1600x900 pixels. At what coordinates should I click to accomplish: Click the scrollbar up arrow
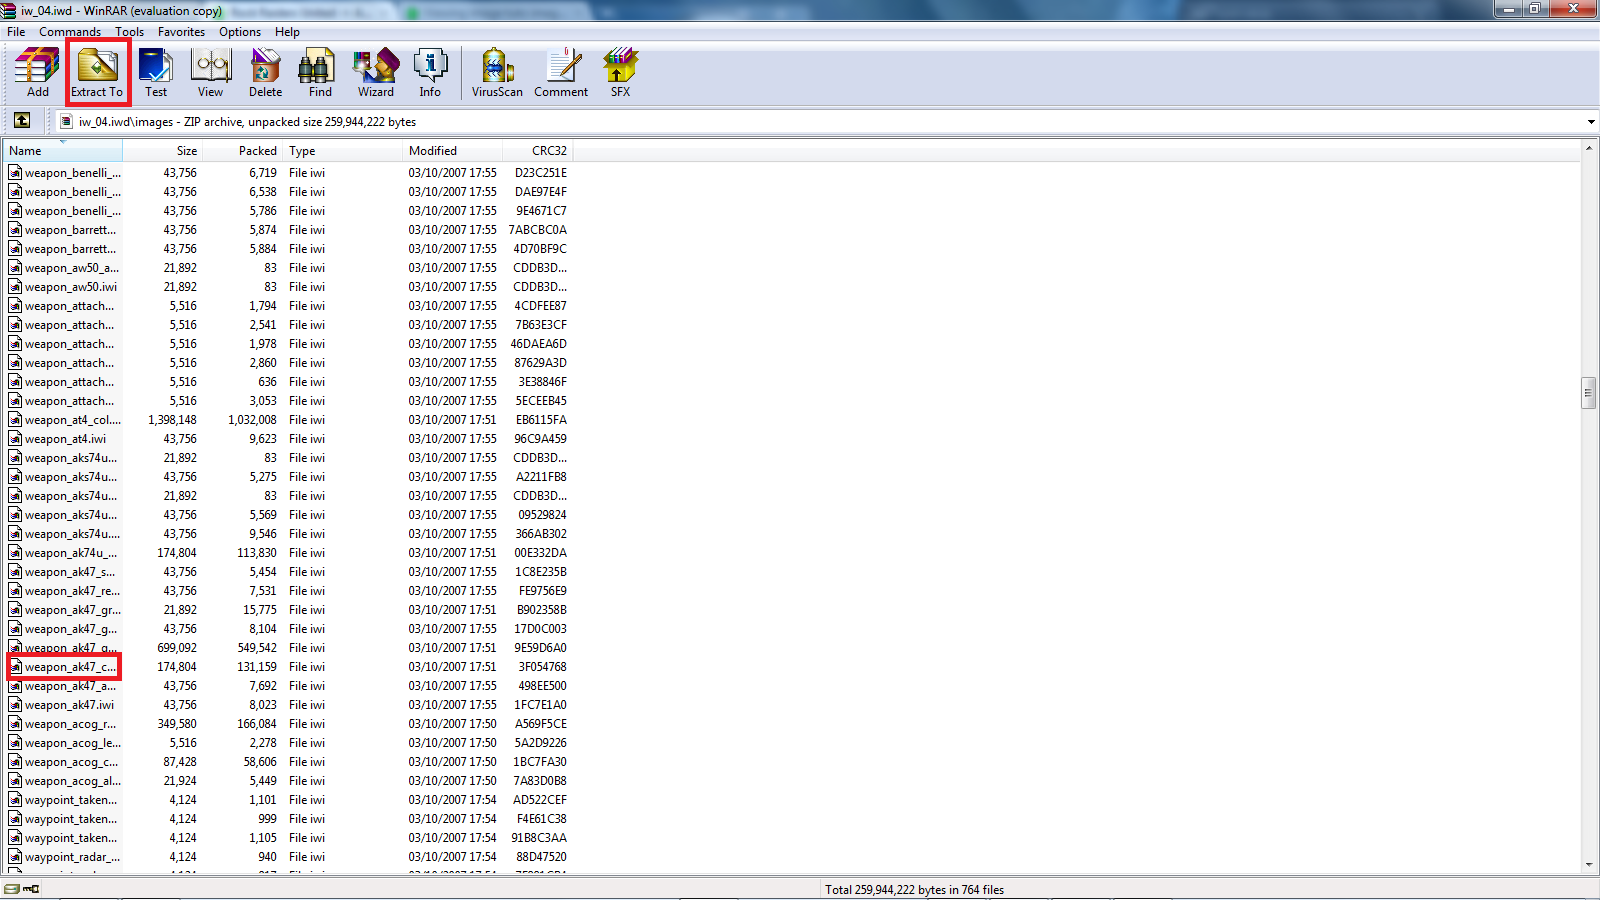pos(1588,149)
